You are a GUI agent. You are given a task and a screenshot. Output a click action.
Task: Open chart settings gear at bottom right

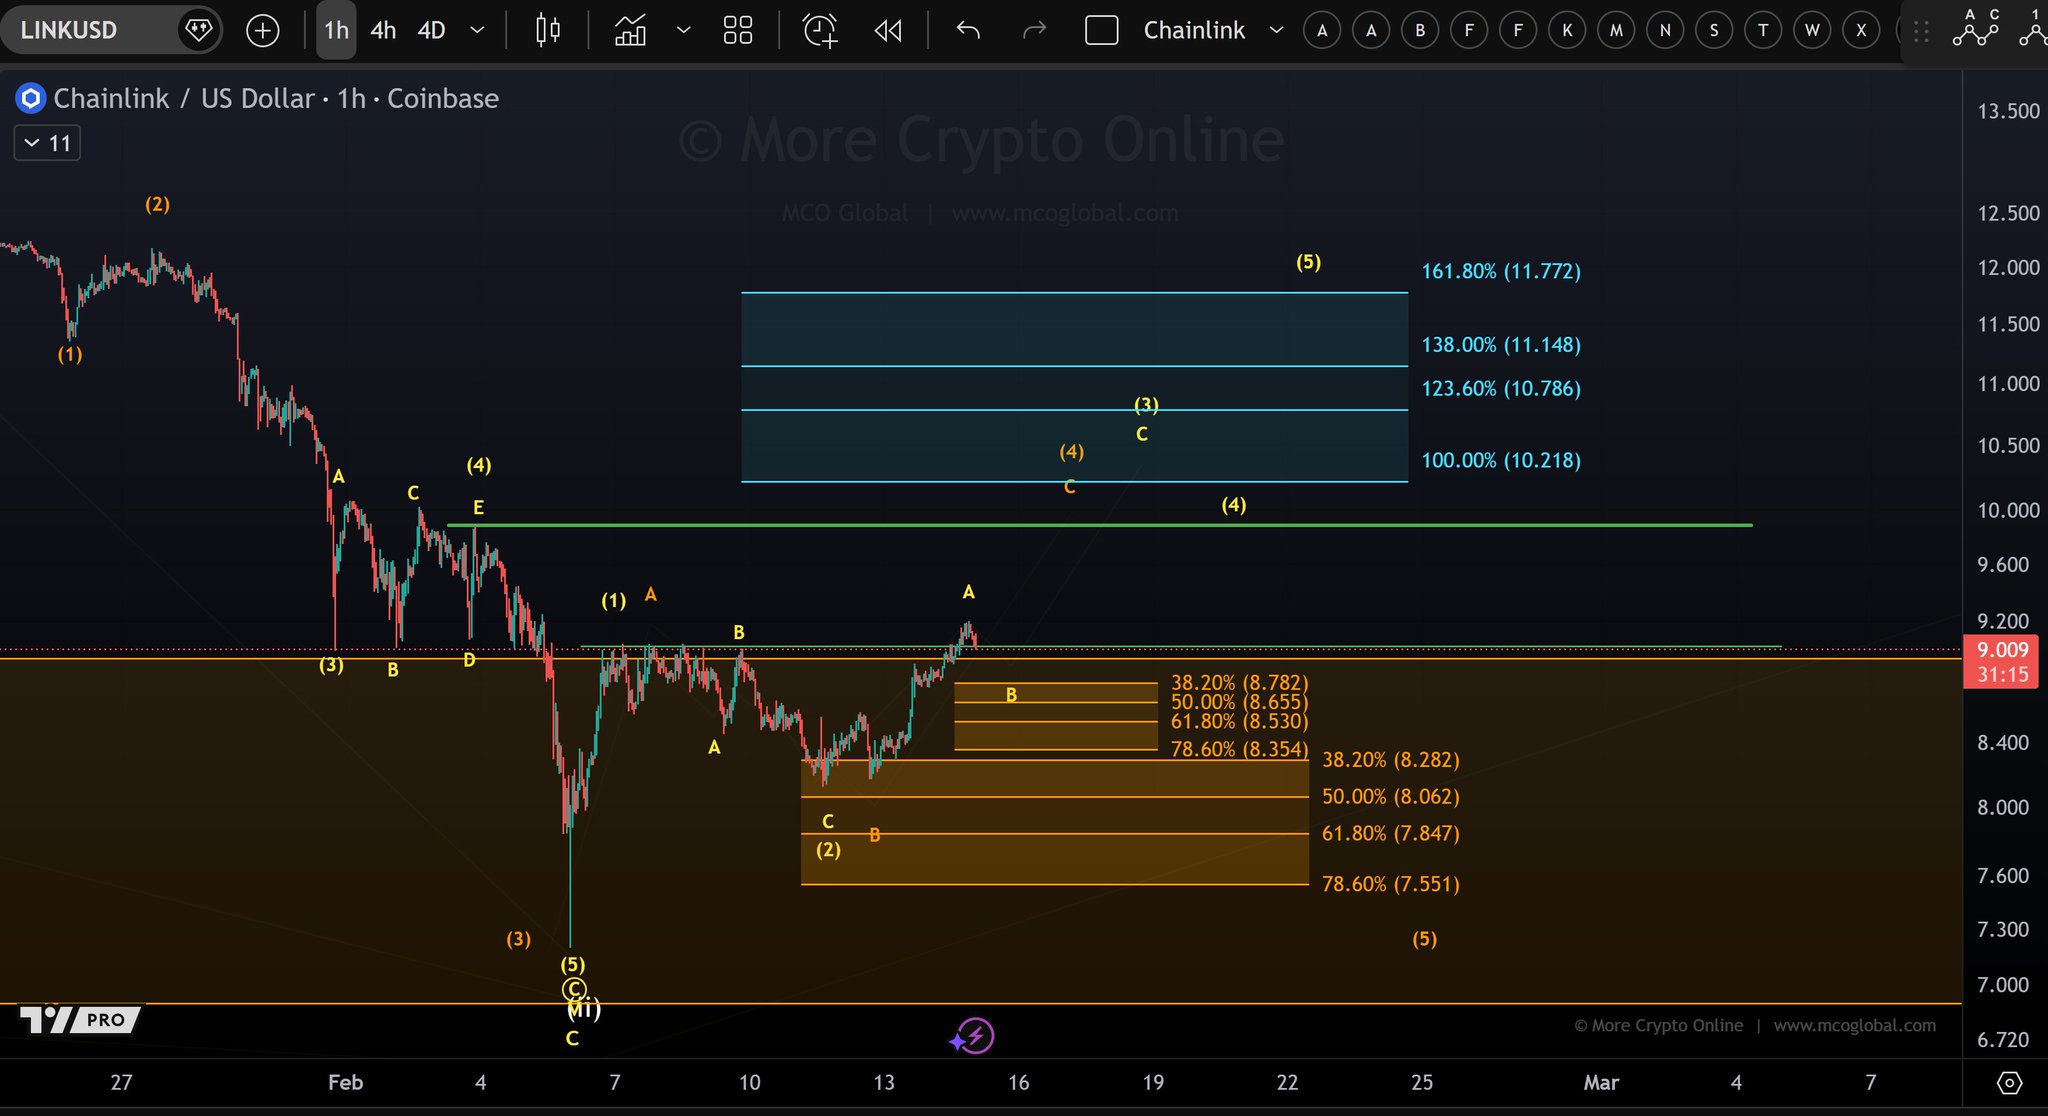pos(2009,1083)
